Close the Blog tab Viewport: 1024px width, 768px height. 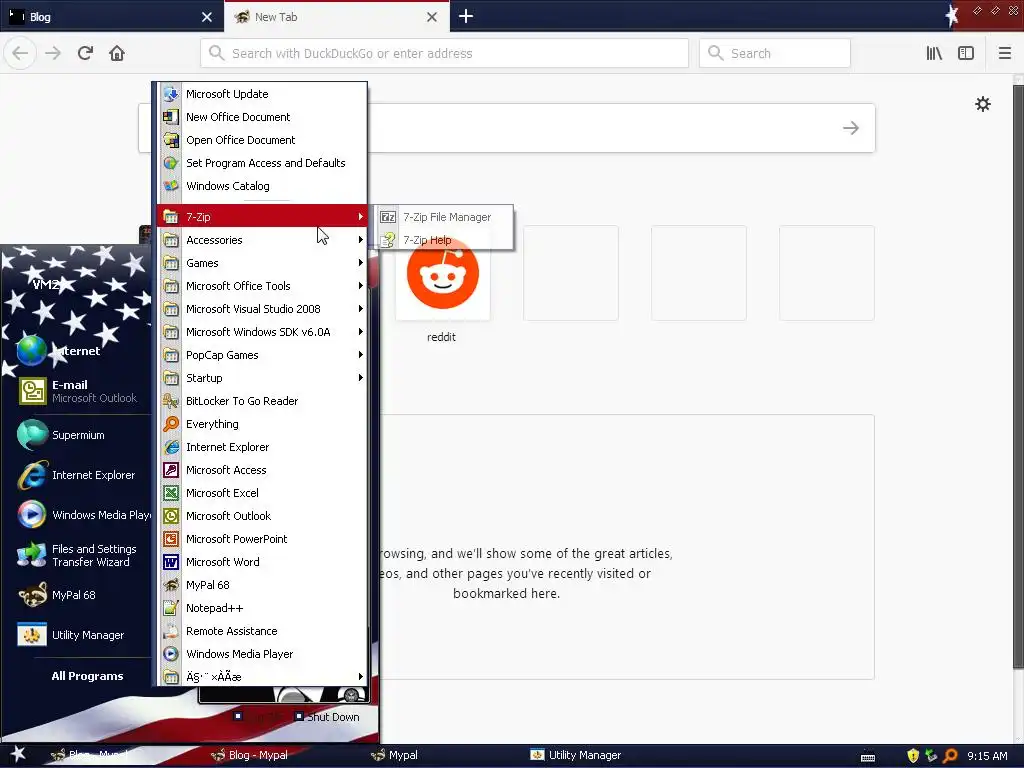(206, 17)
